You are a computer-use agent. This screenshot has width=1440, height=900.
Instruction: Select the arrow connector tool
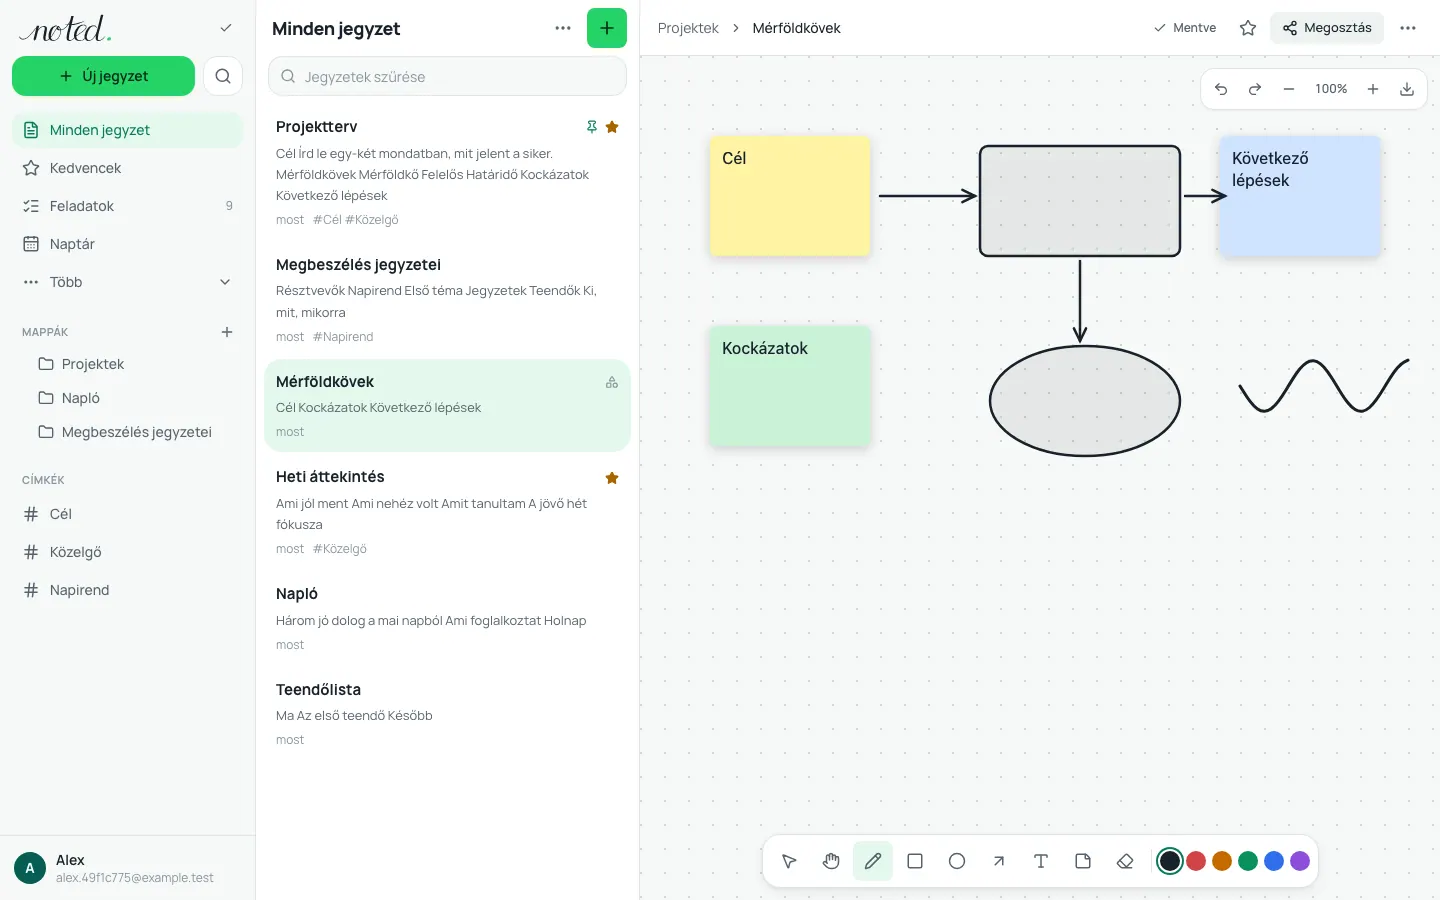coord(999,861)
